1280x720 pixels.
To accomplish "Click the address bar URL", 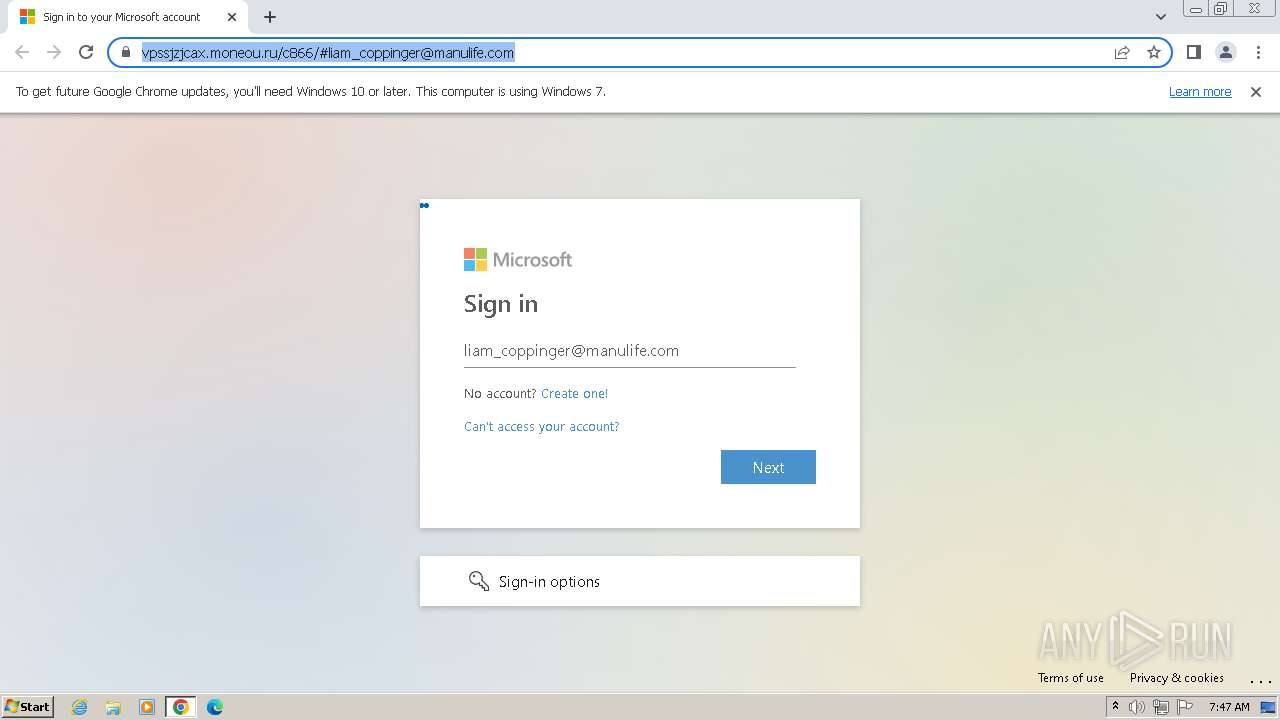I will pos(328,53).
